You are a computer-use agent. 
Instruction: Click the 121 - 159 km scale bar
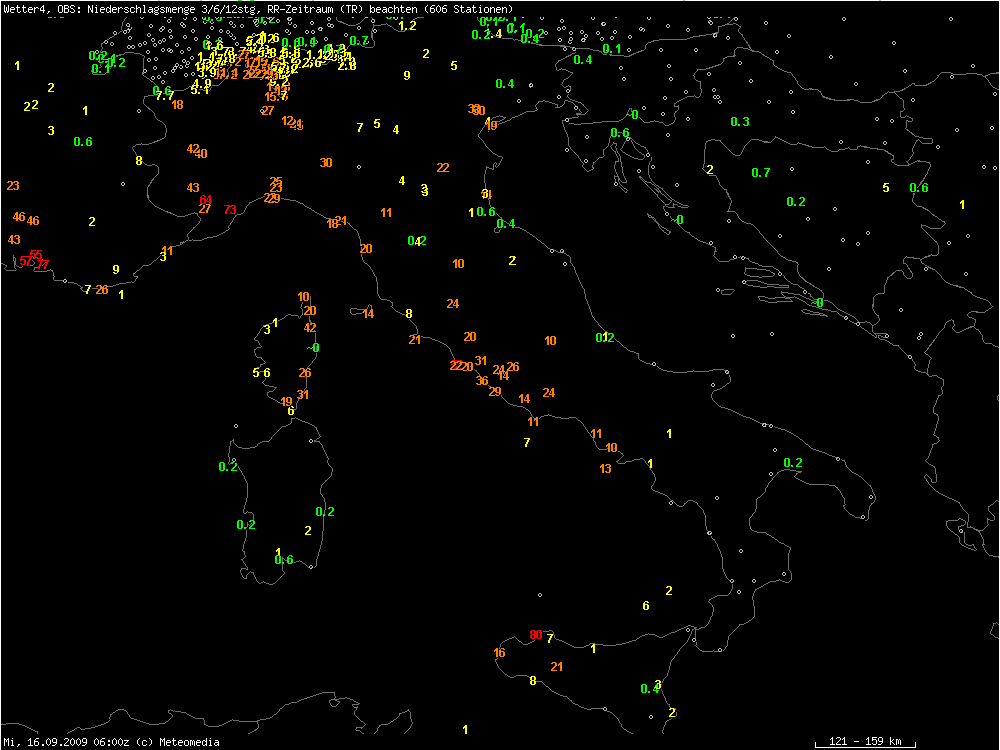[858, 741]
